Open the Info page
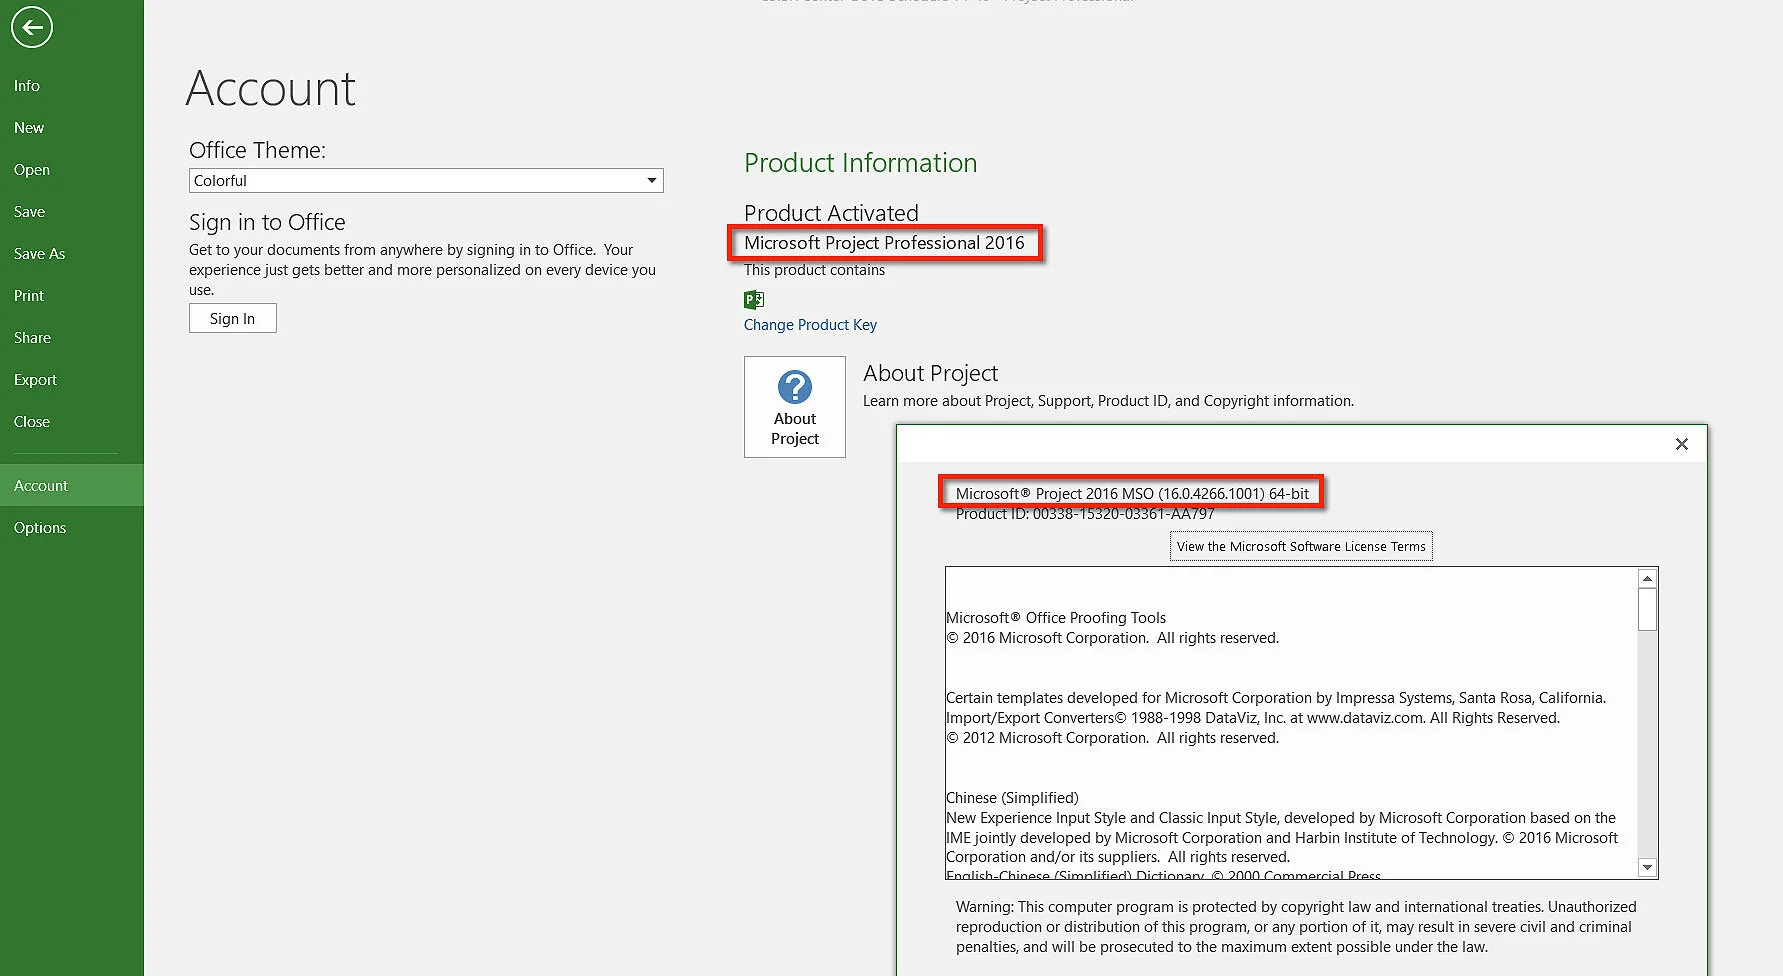This screenshot has height=976, width=1783. [x=27, y=86]
